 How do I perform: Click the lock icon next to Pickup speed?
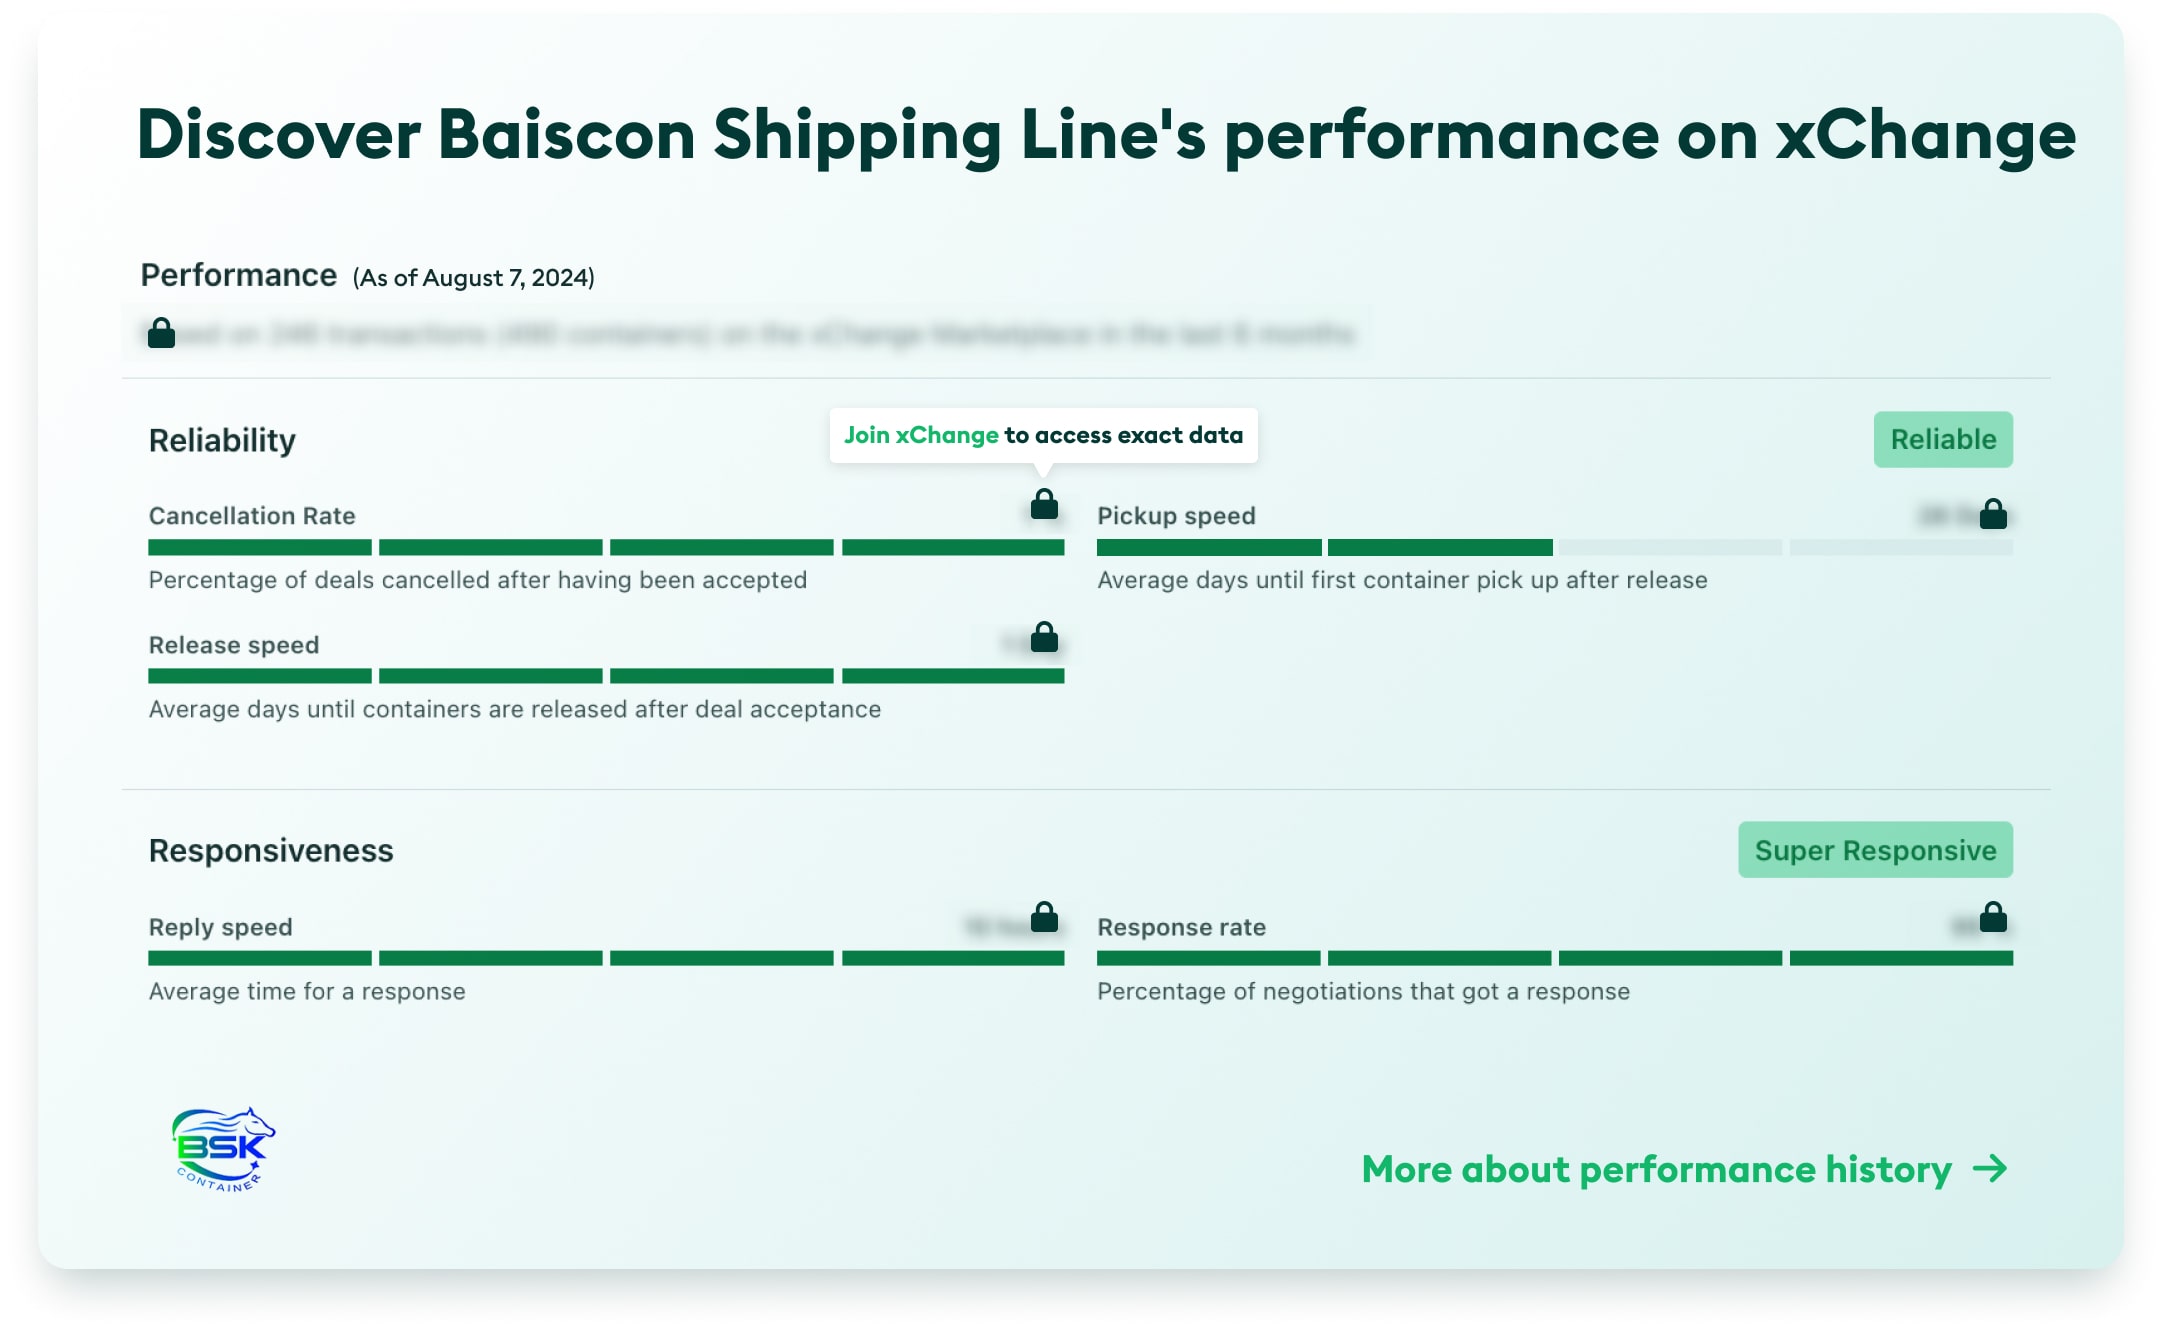pos(1993,514)
